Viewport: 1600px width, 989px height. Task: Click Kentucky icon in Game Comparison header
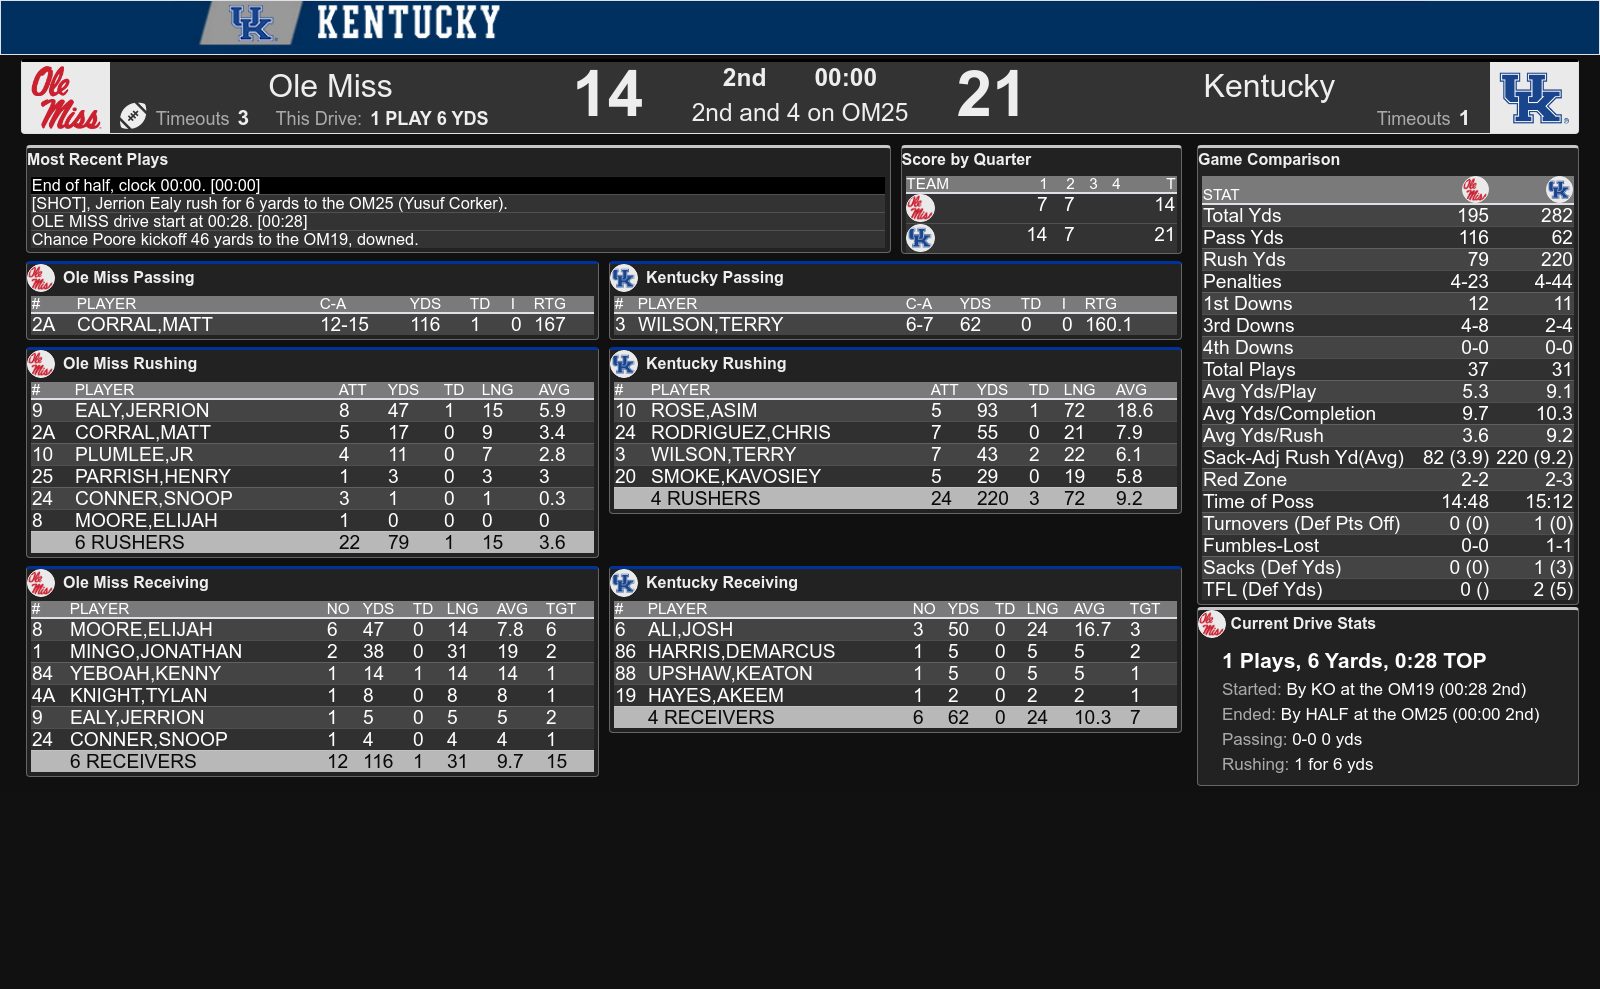pyautogui.click(x=1559, y=189)
